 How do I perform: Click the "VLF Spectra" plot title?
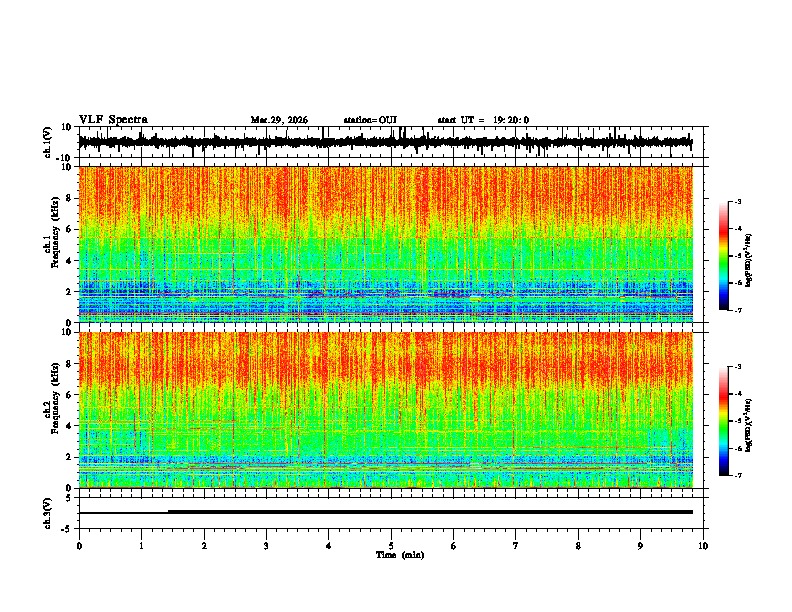(x=113, y=120)
